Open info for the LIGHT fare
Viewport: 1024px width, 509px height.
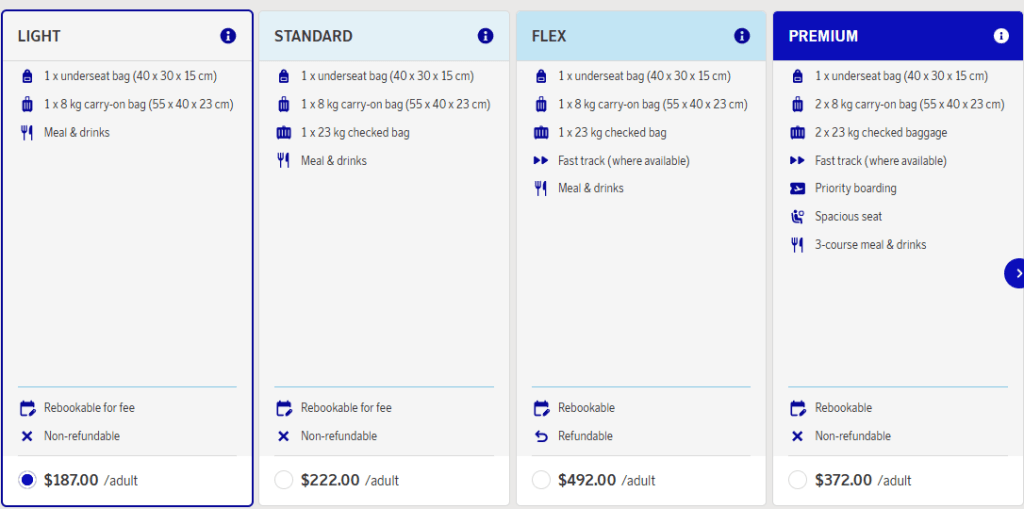pos(228,36)
